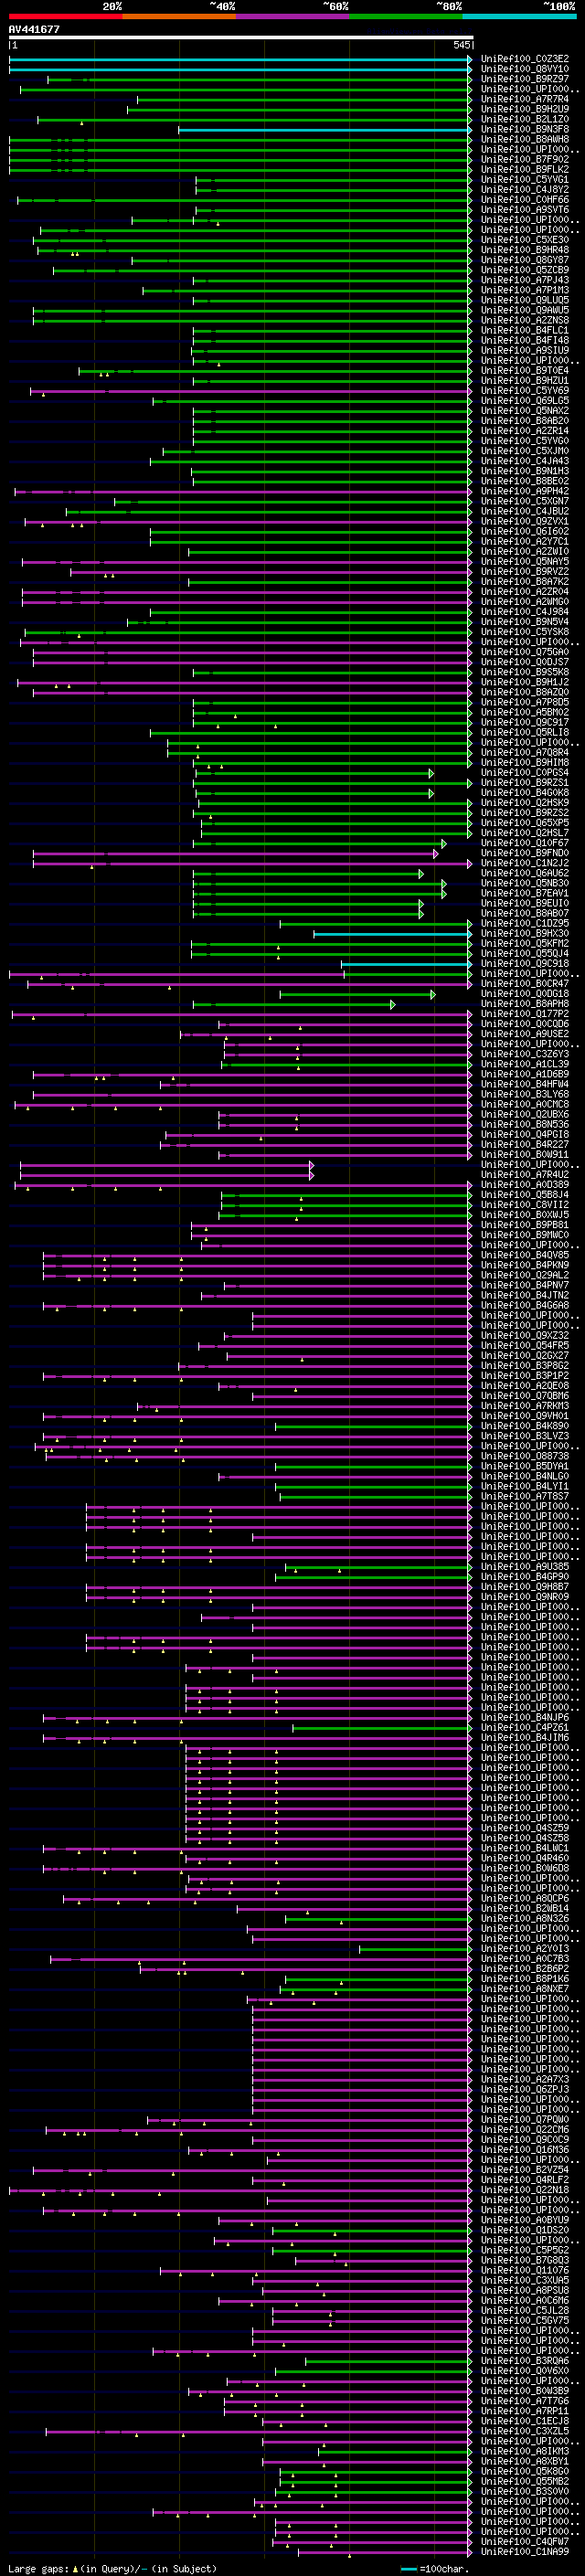Select hit label UniRef100_B7EAV1

tap(525, 893)
